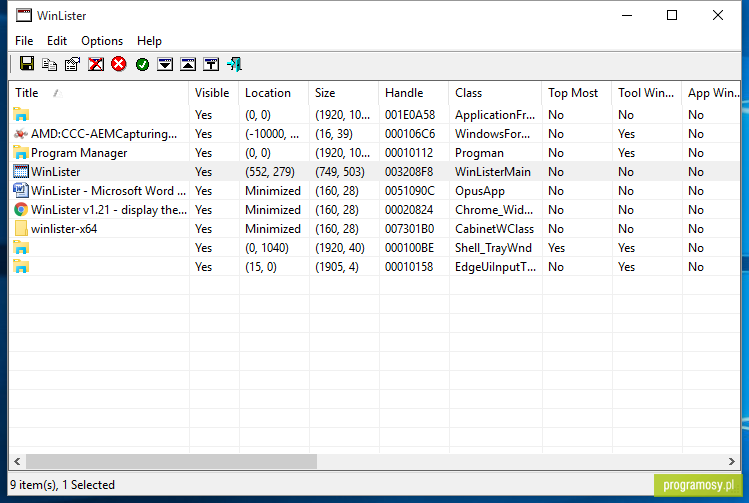749x503 pixels.
Task: Click the Chrome icon in WinLister v1.21 row
Action: point(21,210)
